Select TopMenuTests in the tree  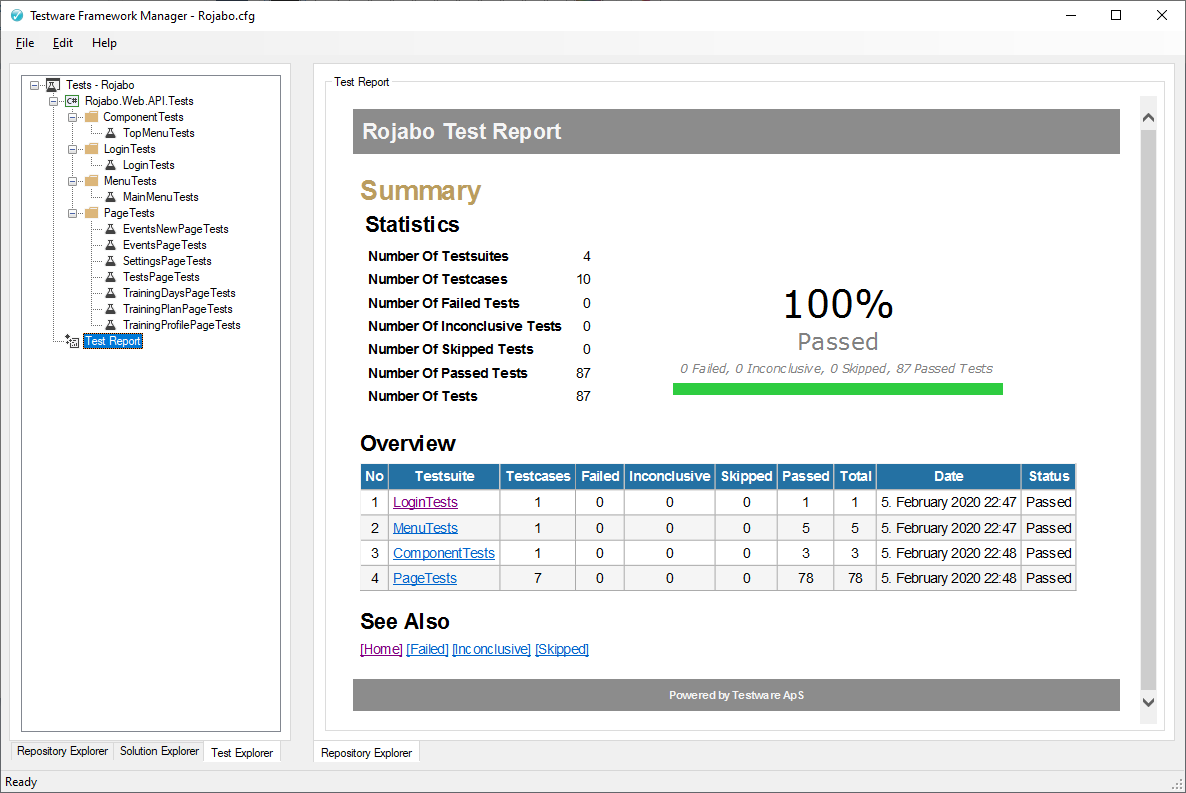coord(159,132)
